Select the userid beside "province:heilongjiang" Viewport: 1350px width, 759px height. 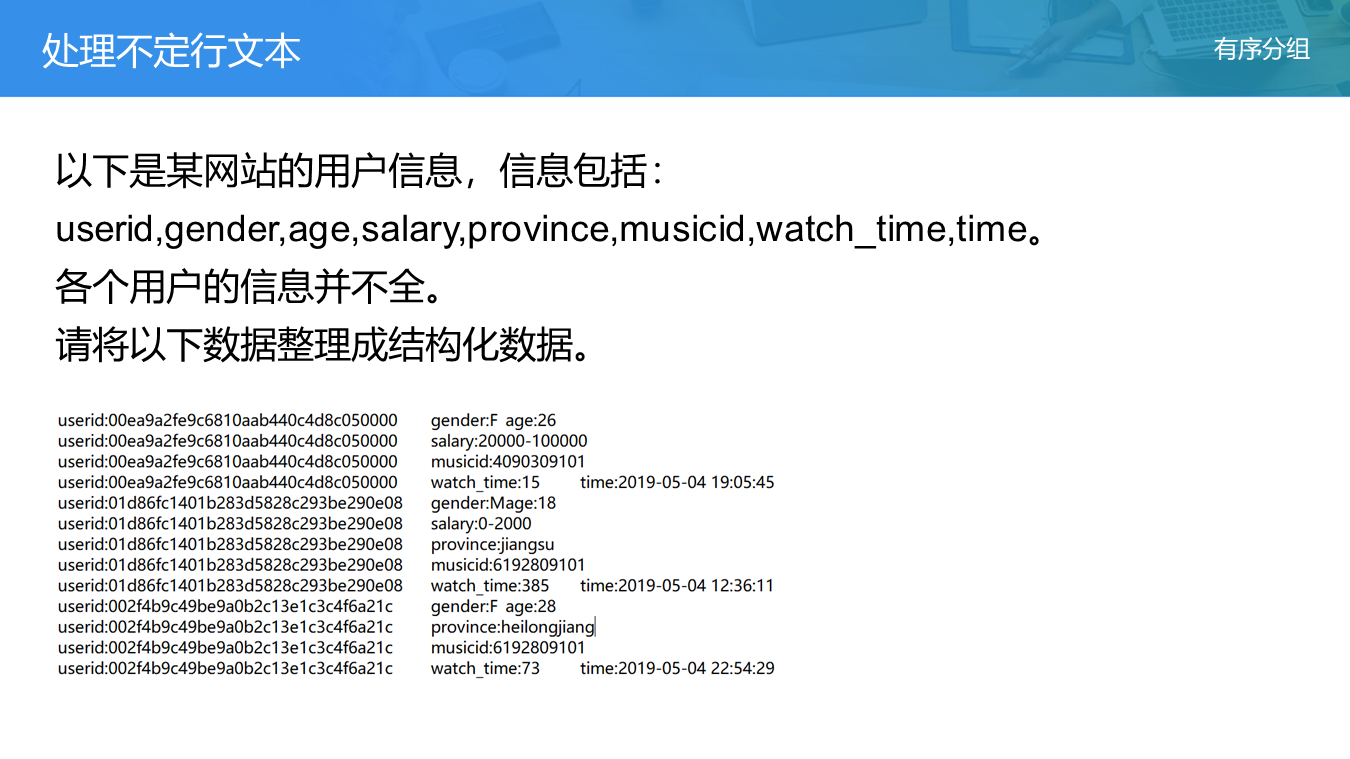225,627
